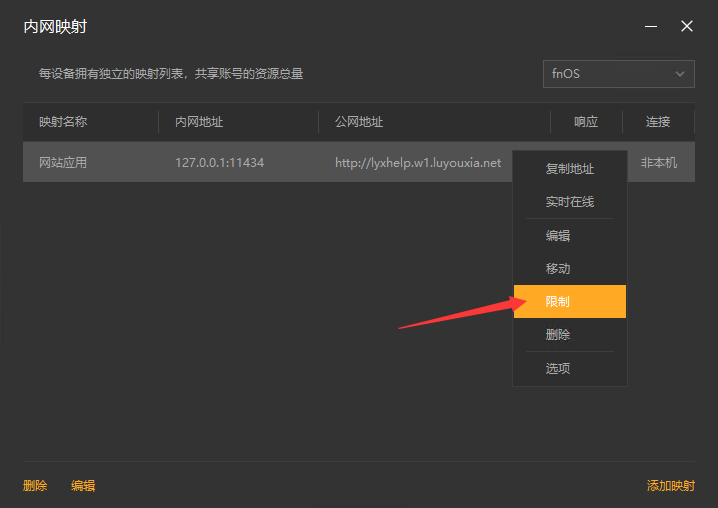
Task: Click the 添加映射 link
Action: tap(670, 486)
